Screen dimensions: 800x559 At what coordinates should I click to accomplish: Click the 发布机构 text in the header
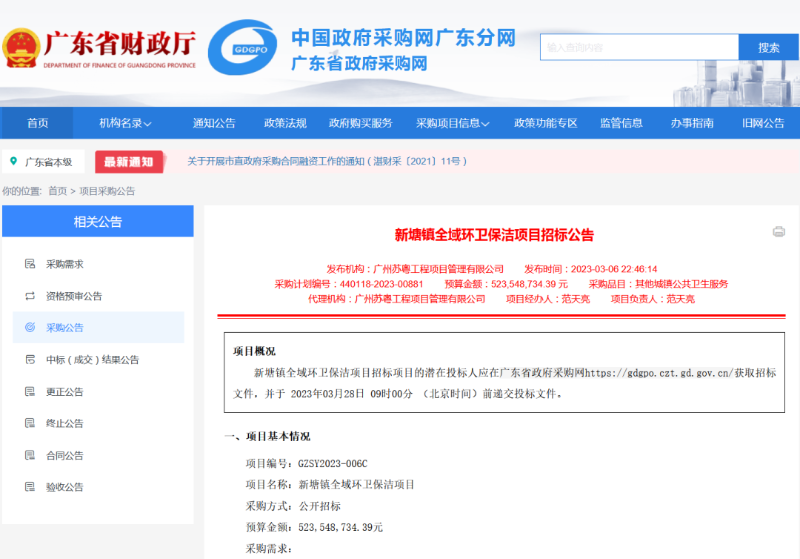point(415,269)
